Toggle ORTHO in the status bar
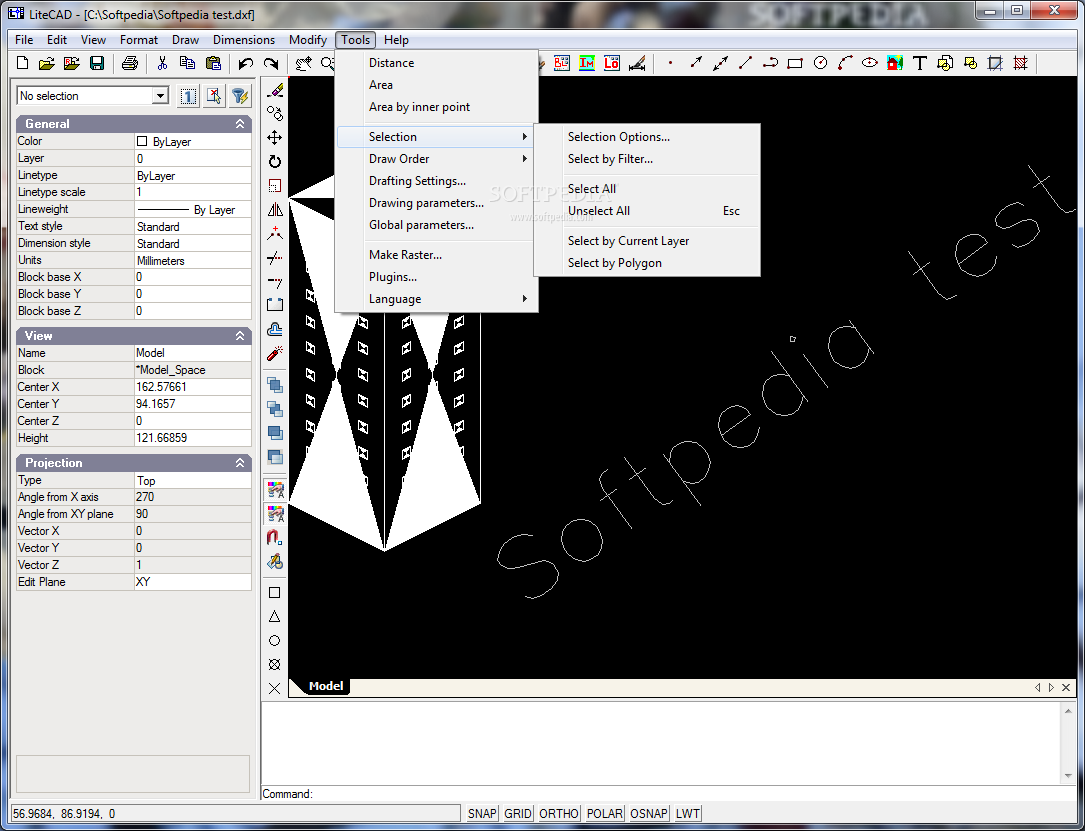The image size is (1085, 831). [558, 814]
